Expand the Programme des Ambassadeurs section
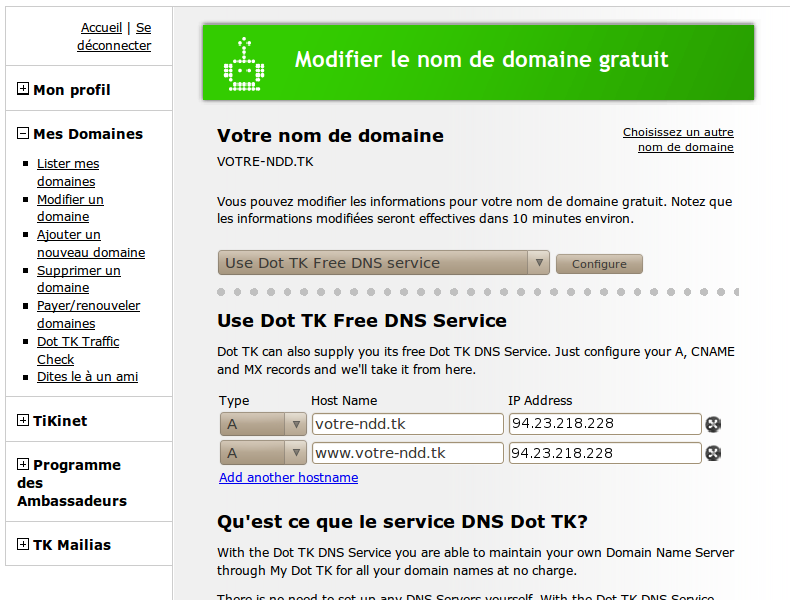 pyautogui.click(x=23, y=464)
